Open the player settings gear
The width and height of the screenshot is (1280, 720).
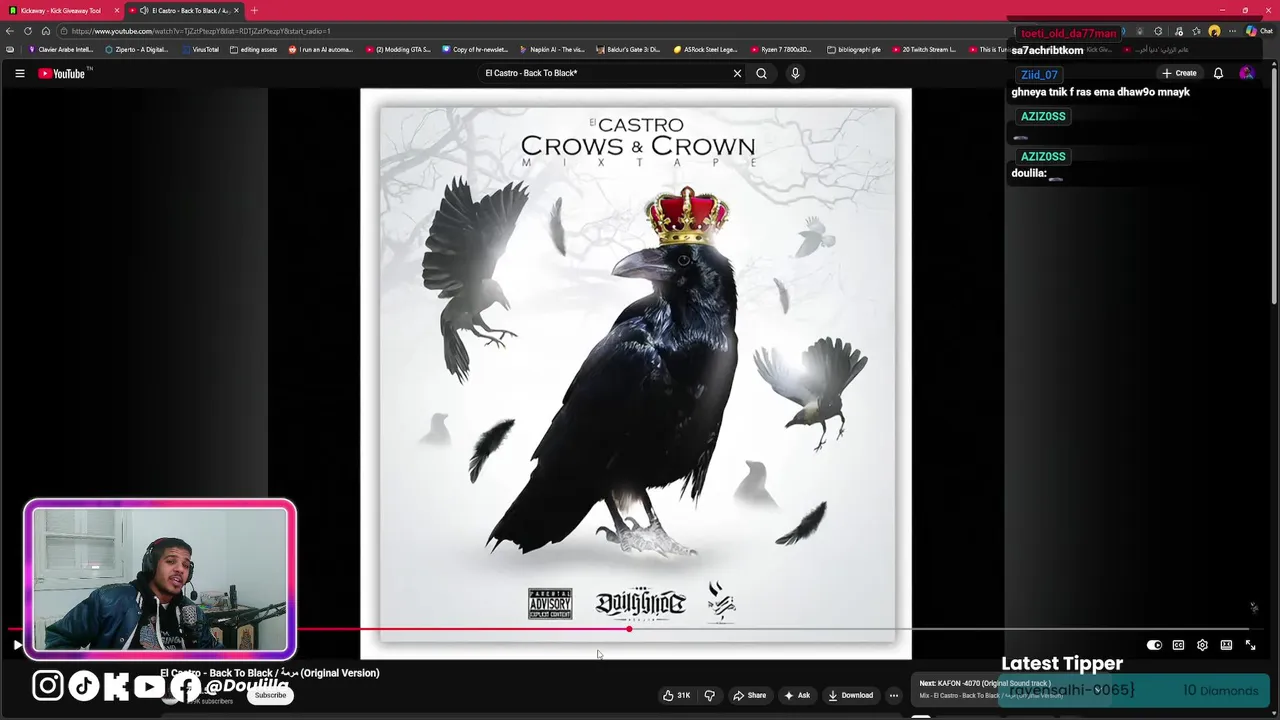1202,645
